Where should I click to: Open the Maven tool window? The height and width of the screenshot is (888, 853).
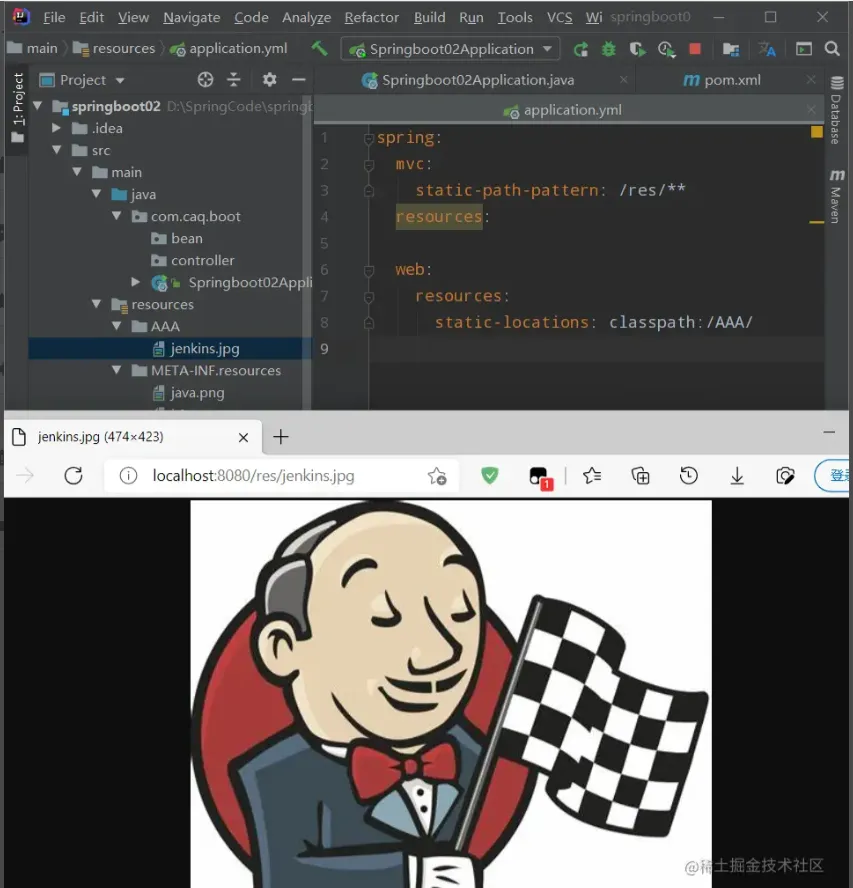coord(836,196)
